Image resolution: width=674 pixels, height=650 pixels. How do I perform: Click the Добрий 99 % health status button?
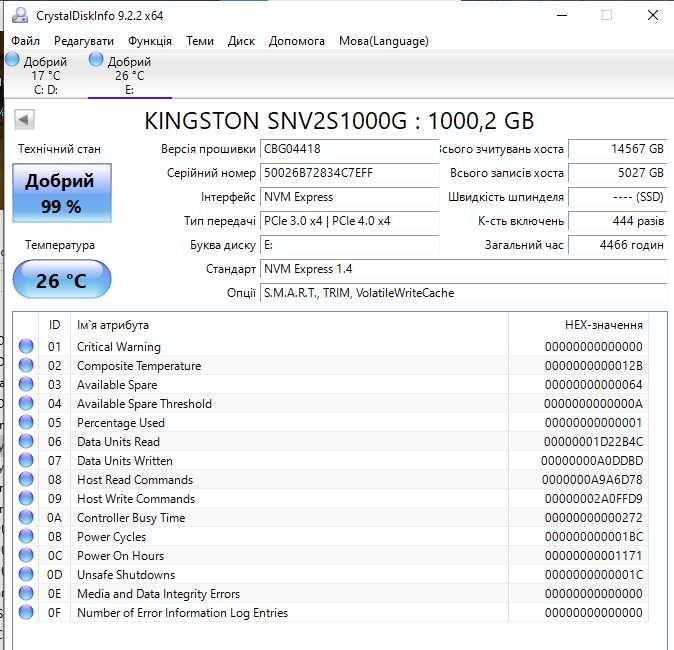tap(62, 193)
